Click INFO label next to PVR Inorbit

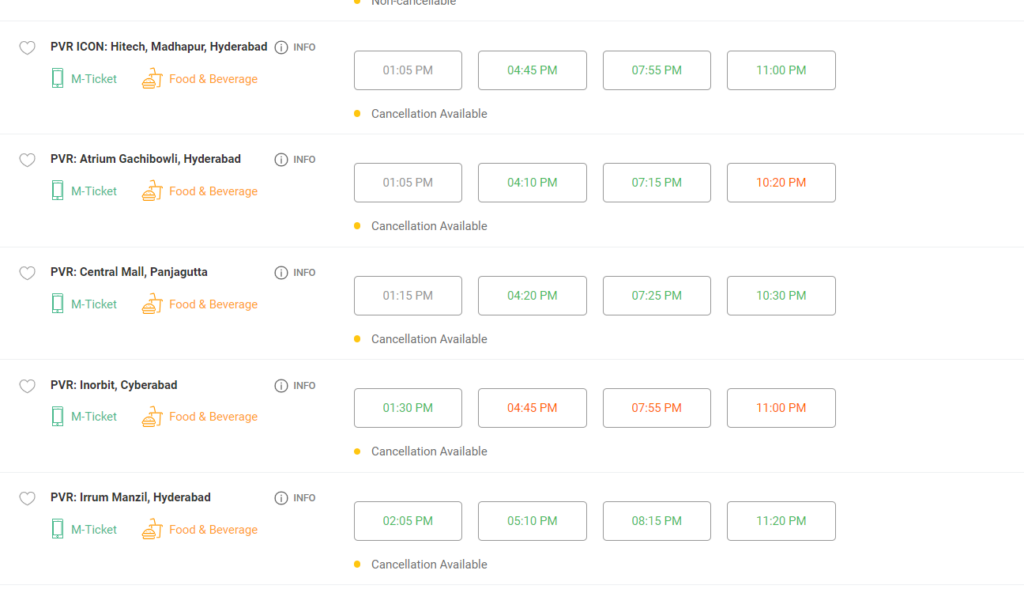point(304,385)
